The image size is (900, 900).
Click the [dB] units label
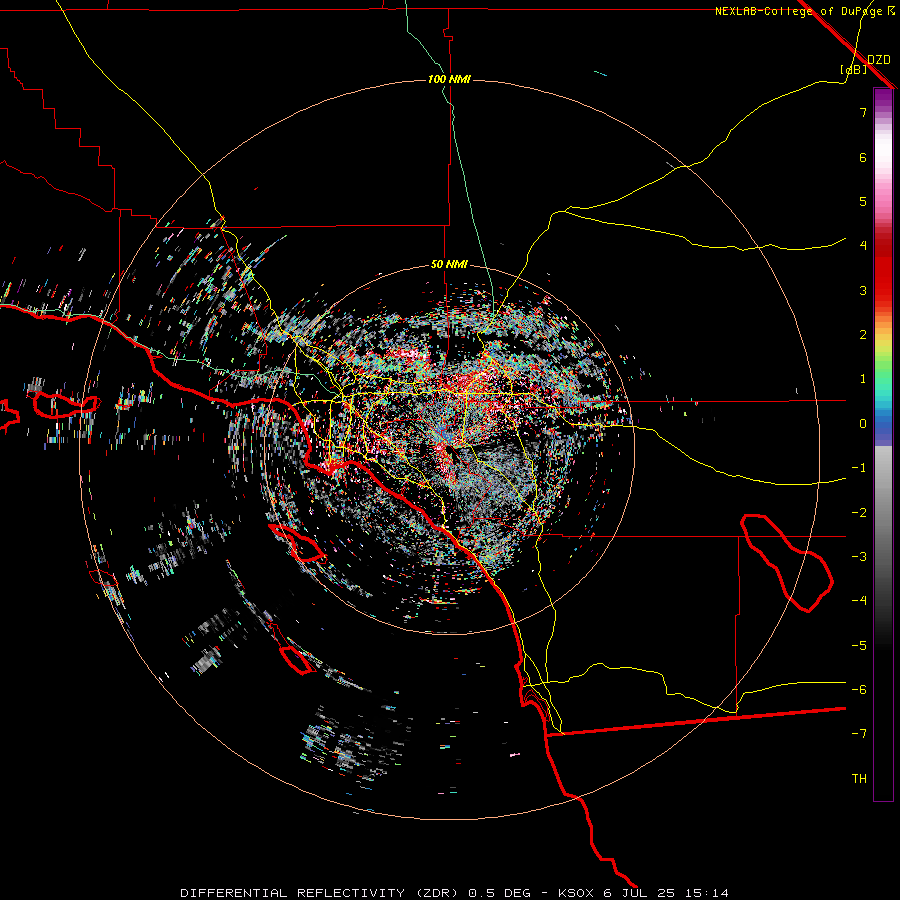tap(854, 69)
